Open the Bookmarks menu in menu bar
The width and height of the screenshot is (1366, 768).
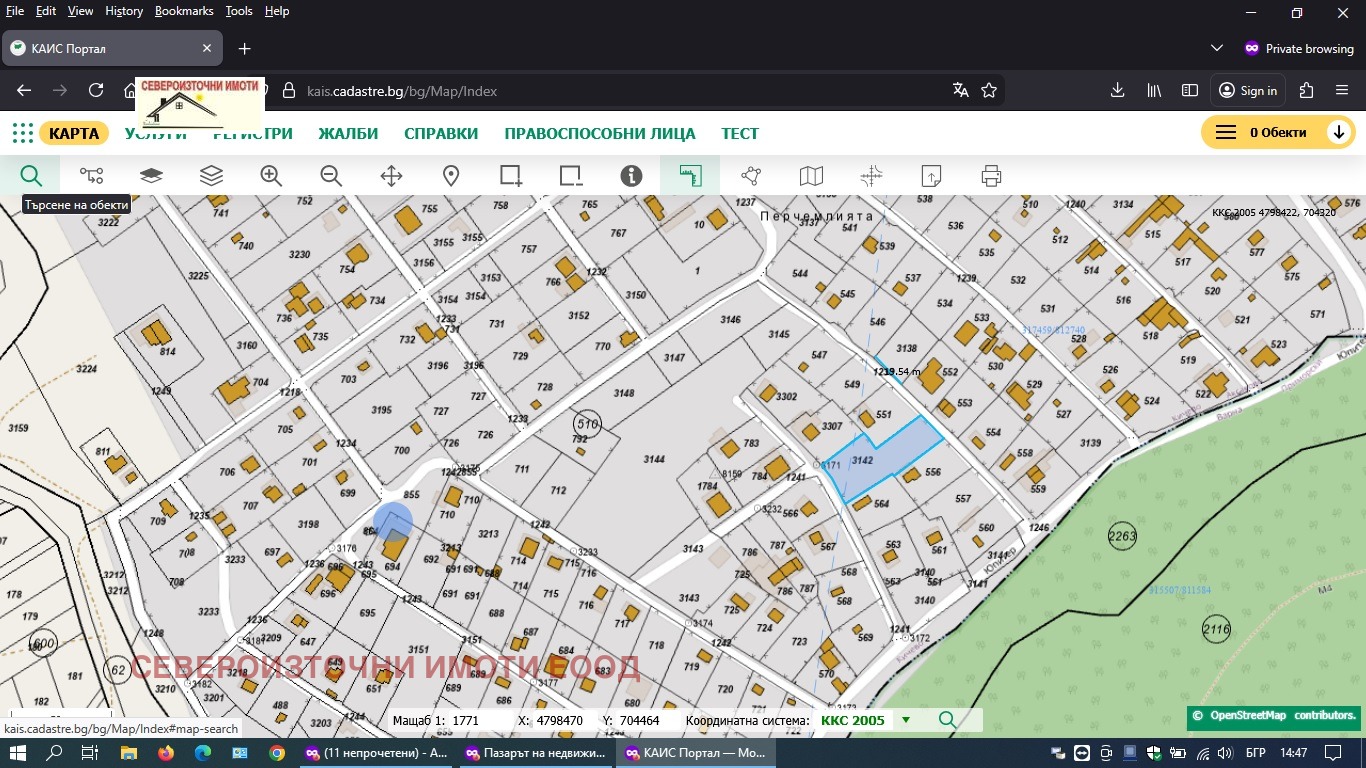pos(184,11)
